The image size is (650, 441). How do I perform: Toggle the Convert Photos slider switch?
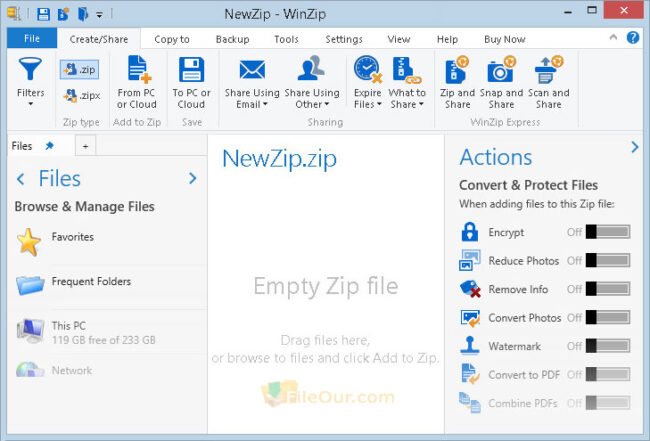(x=608, y=317)
